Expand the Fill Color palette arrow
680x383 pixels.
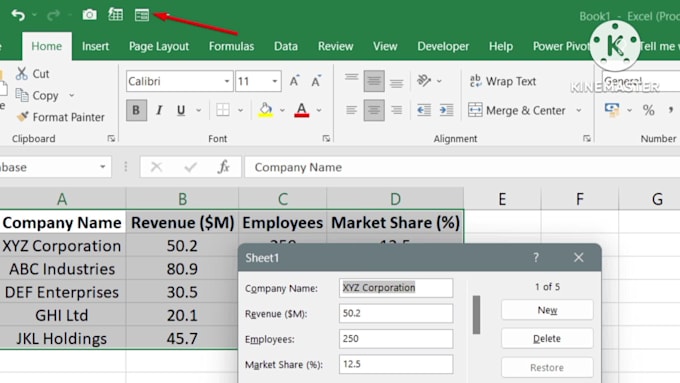point(282,110)
